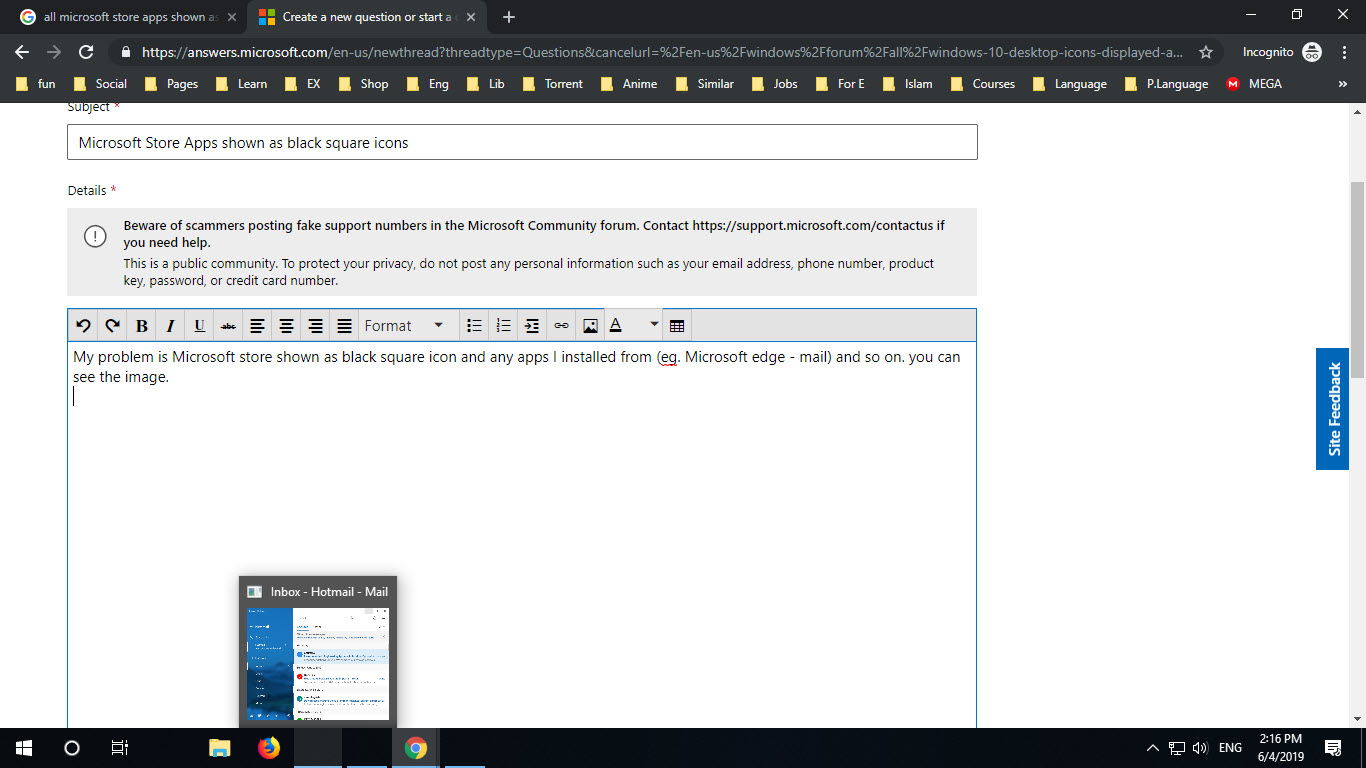Show hidden system tray icons
The height and width of the screenshot is (768, 1366).
(x=1152, y=748)
